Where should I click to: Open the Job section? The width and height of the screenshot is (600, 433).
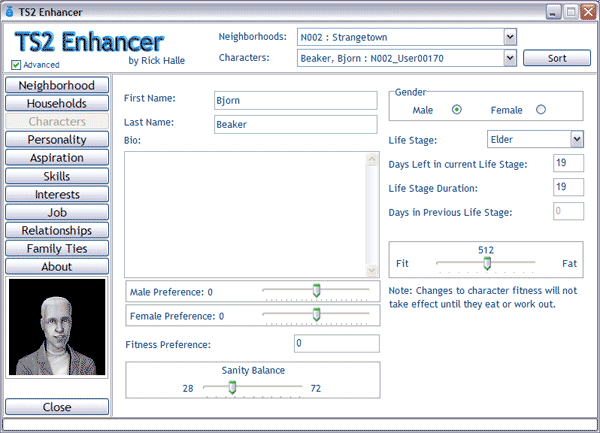(x=57, y=212)
